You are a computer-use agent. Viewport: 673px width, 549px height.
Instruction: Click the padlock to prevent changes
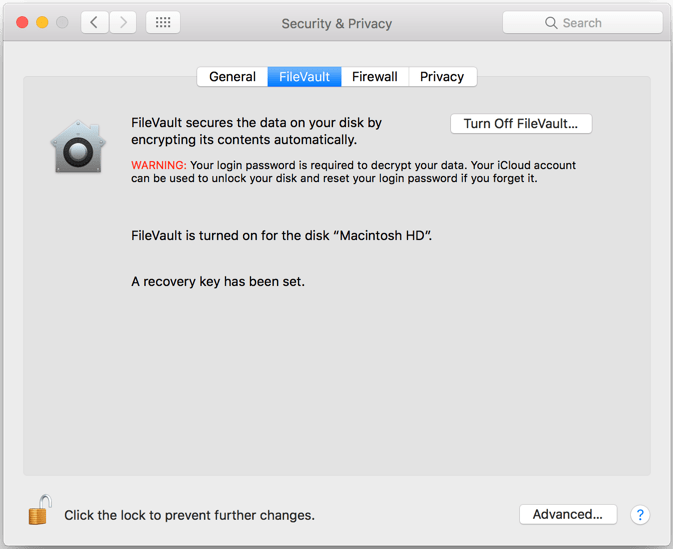[40, 510]
